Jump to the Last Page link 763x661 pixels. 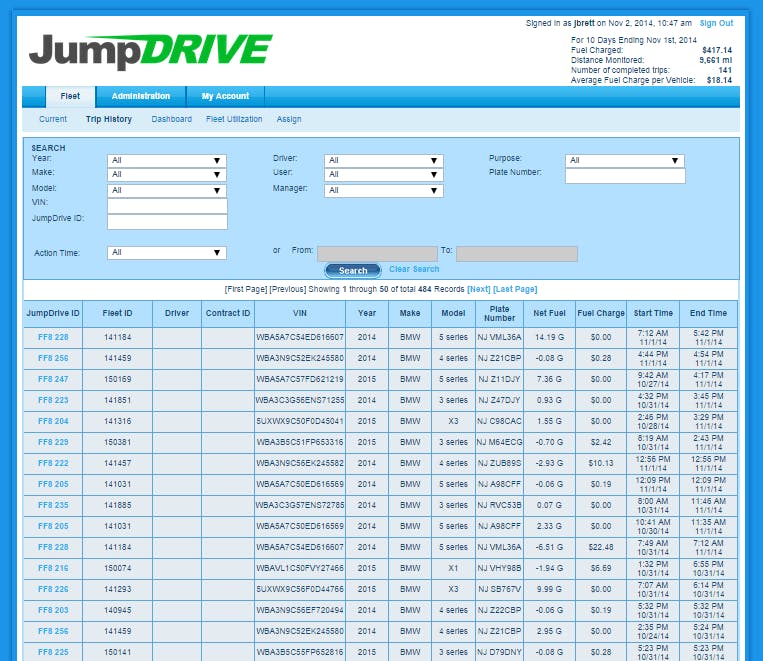coord(515,289)
